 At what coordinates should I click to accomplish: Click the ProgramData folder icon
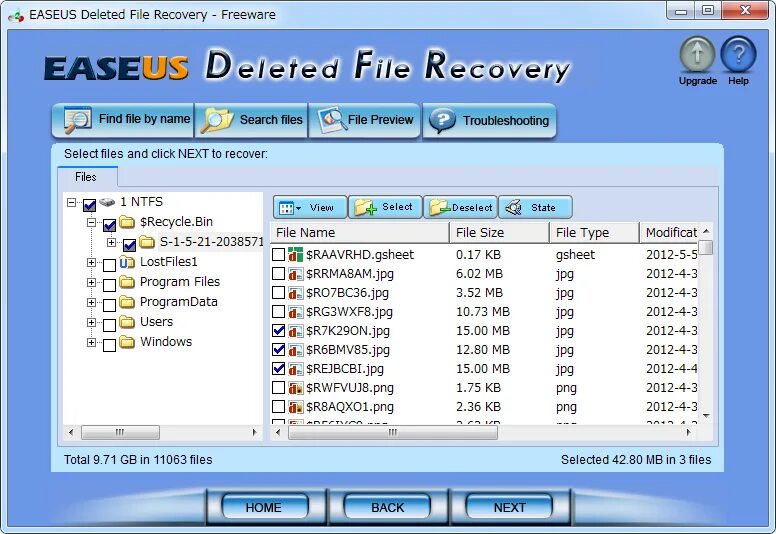click(x=127, y=302)
